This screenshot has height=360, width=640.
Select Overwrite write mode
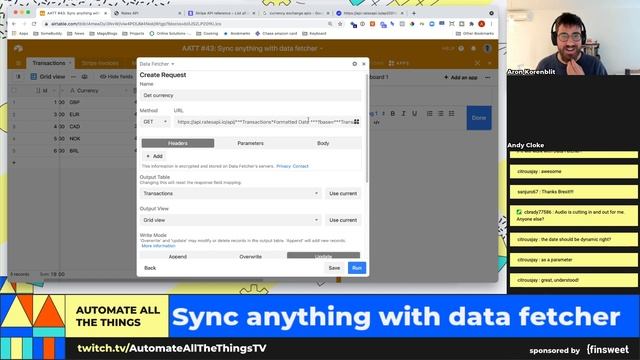click(x=250, y=256)
